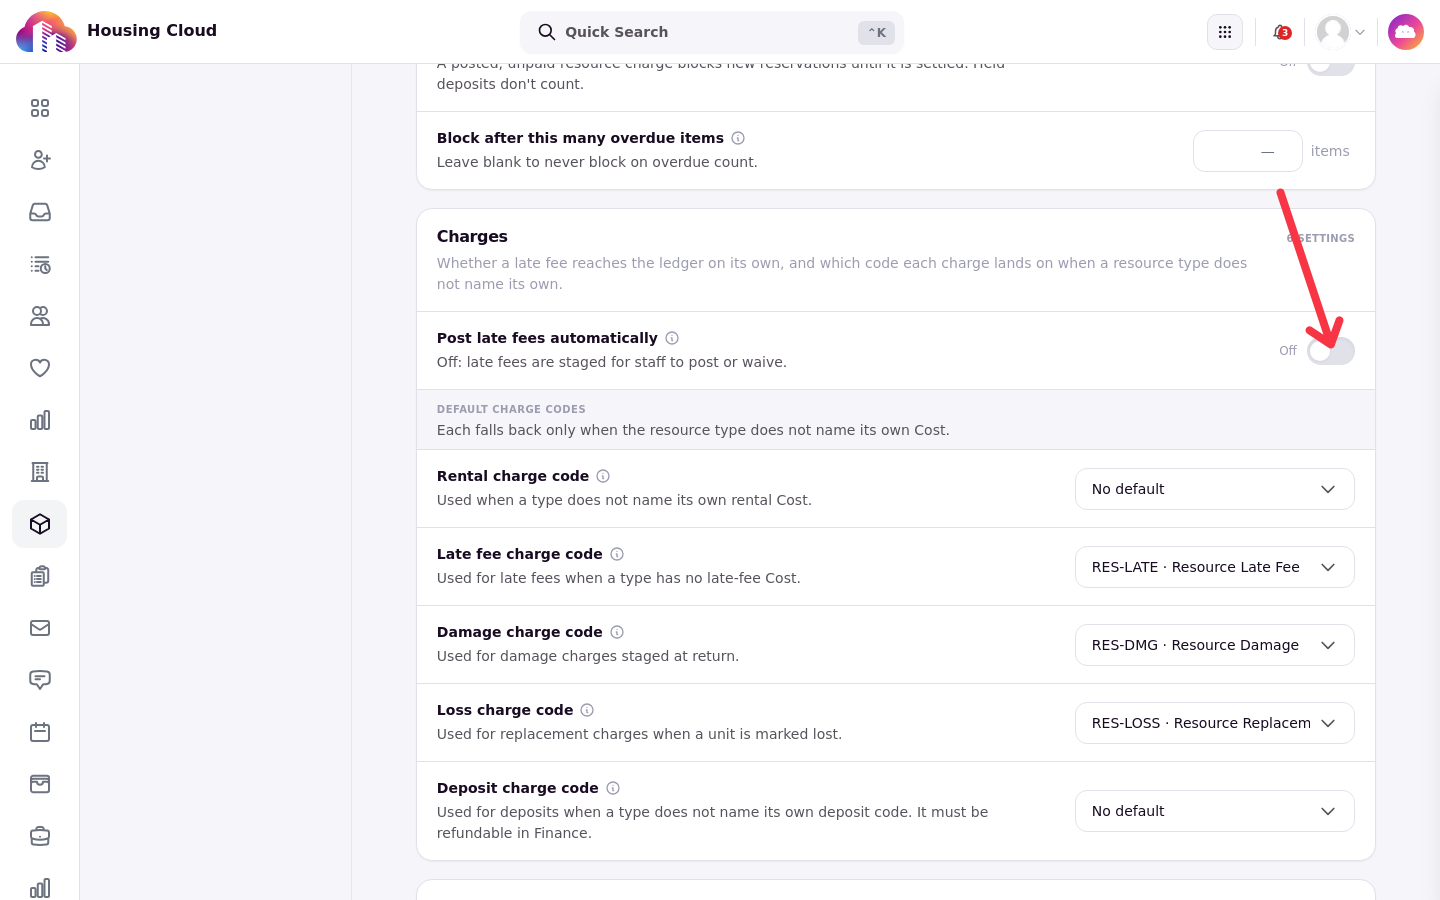Open the inbox tray sidebar icon

[x=40, y=212]
